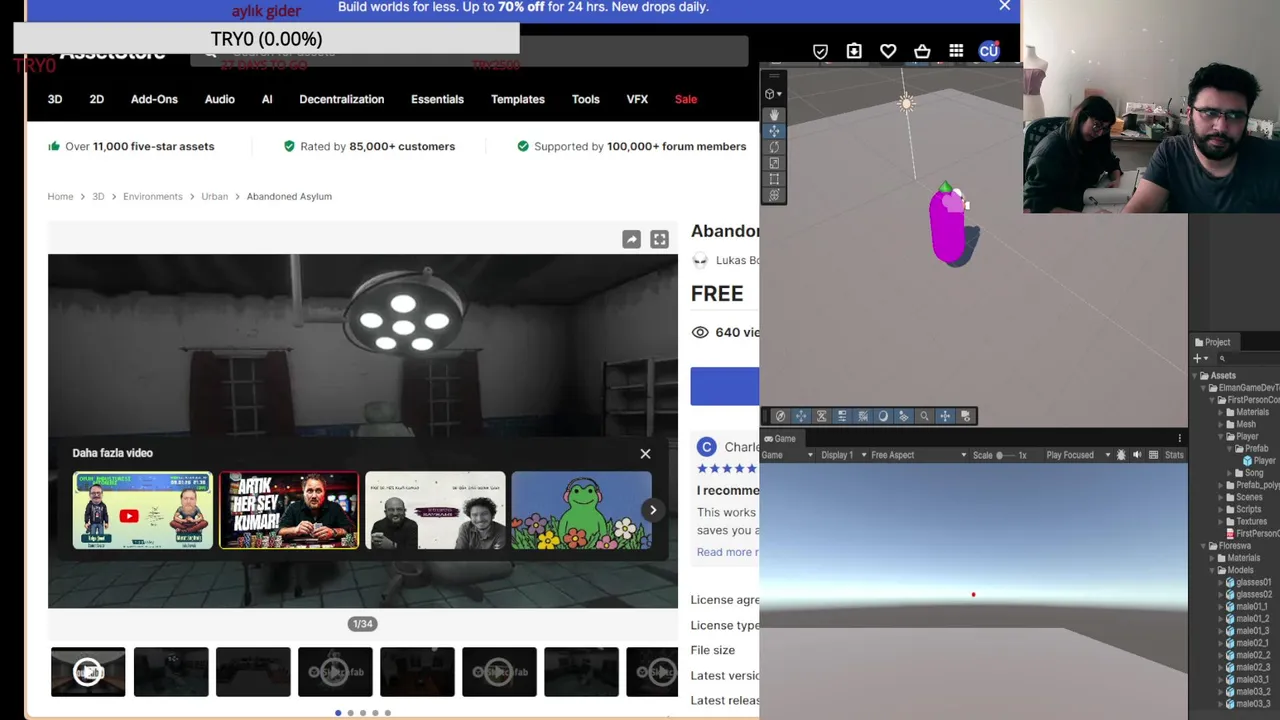Select the Scale tool in Scene toolbar

774,163
